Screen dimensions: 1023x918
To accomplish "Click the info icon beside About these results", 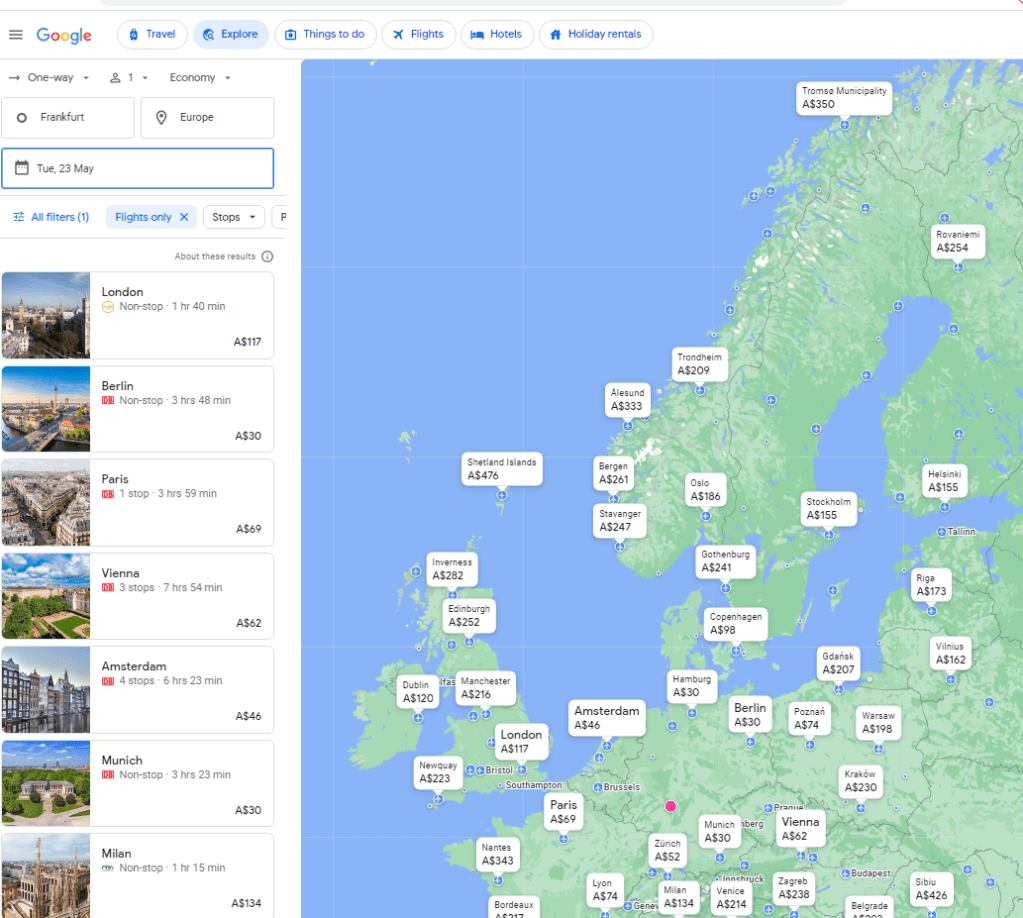I will 267,257.
